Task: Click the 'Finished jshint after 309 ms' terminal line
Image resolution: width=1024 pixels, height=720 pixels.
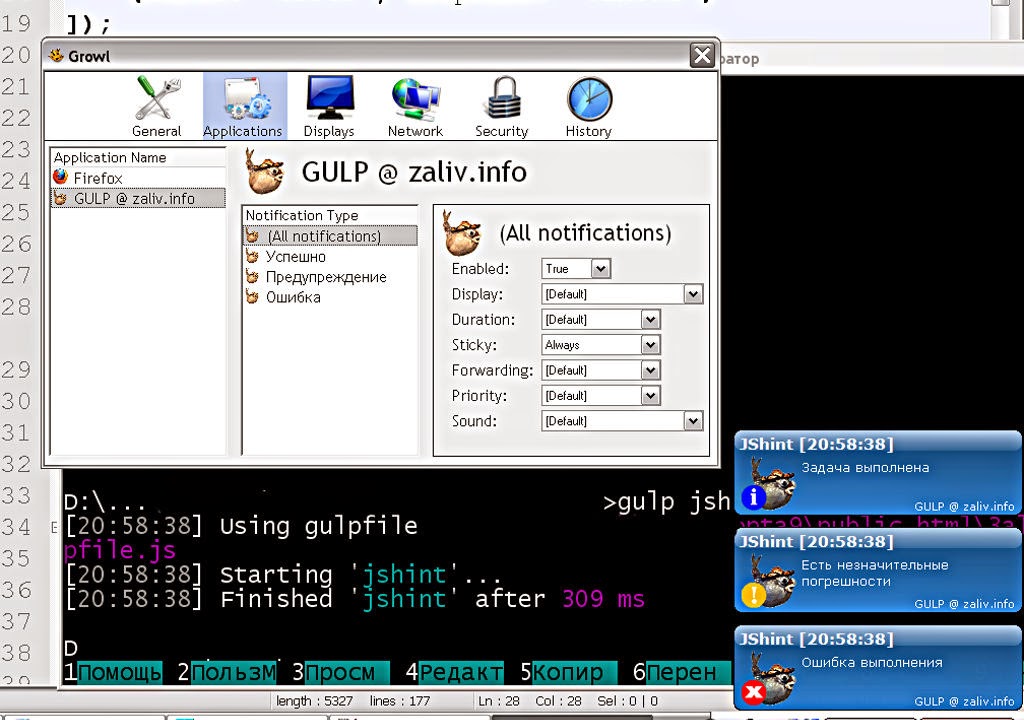Action: pos(355,599)
